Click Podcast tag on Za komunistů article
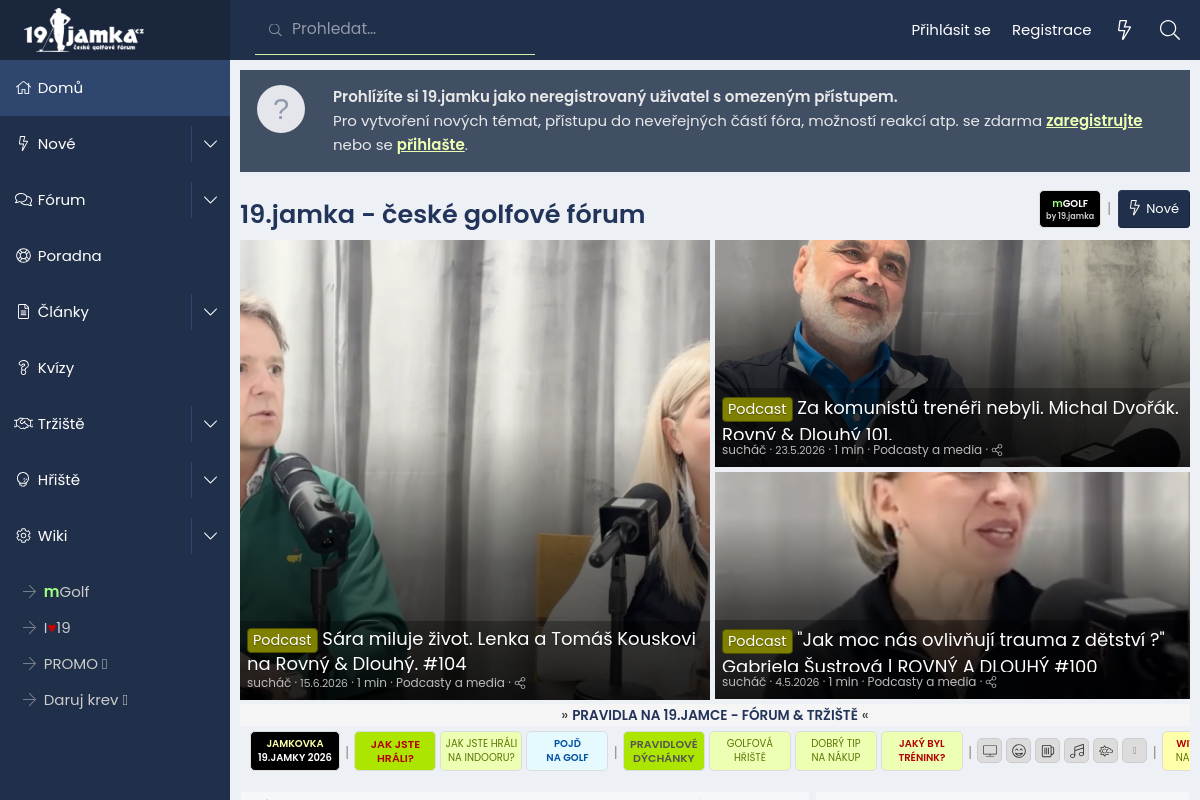This screenshot has width=1200, height=800. (x=757, y=409)
